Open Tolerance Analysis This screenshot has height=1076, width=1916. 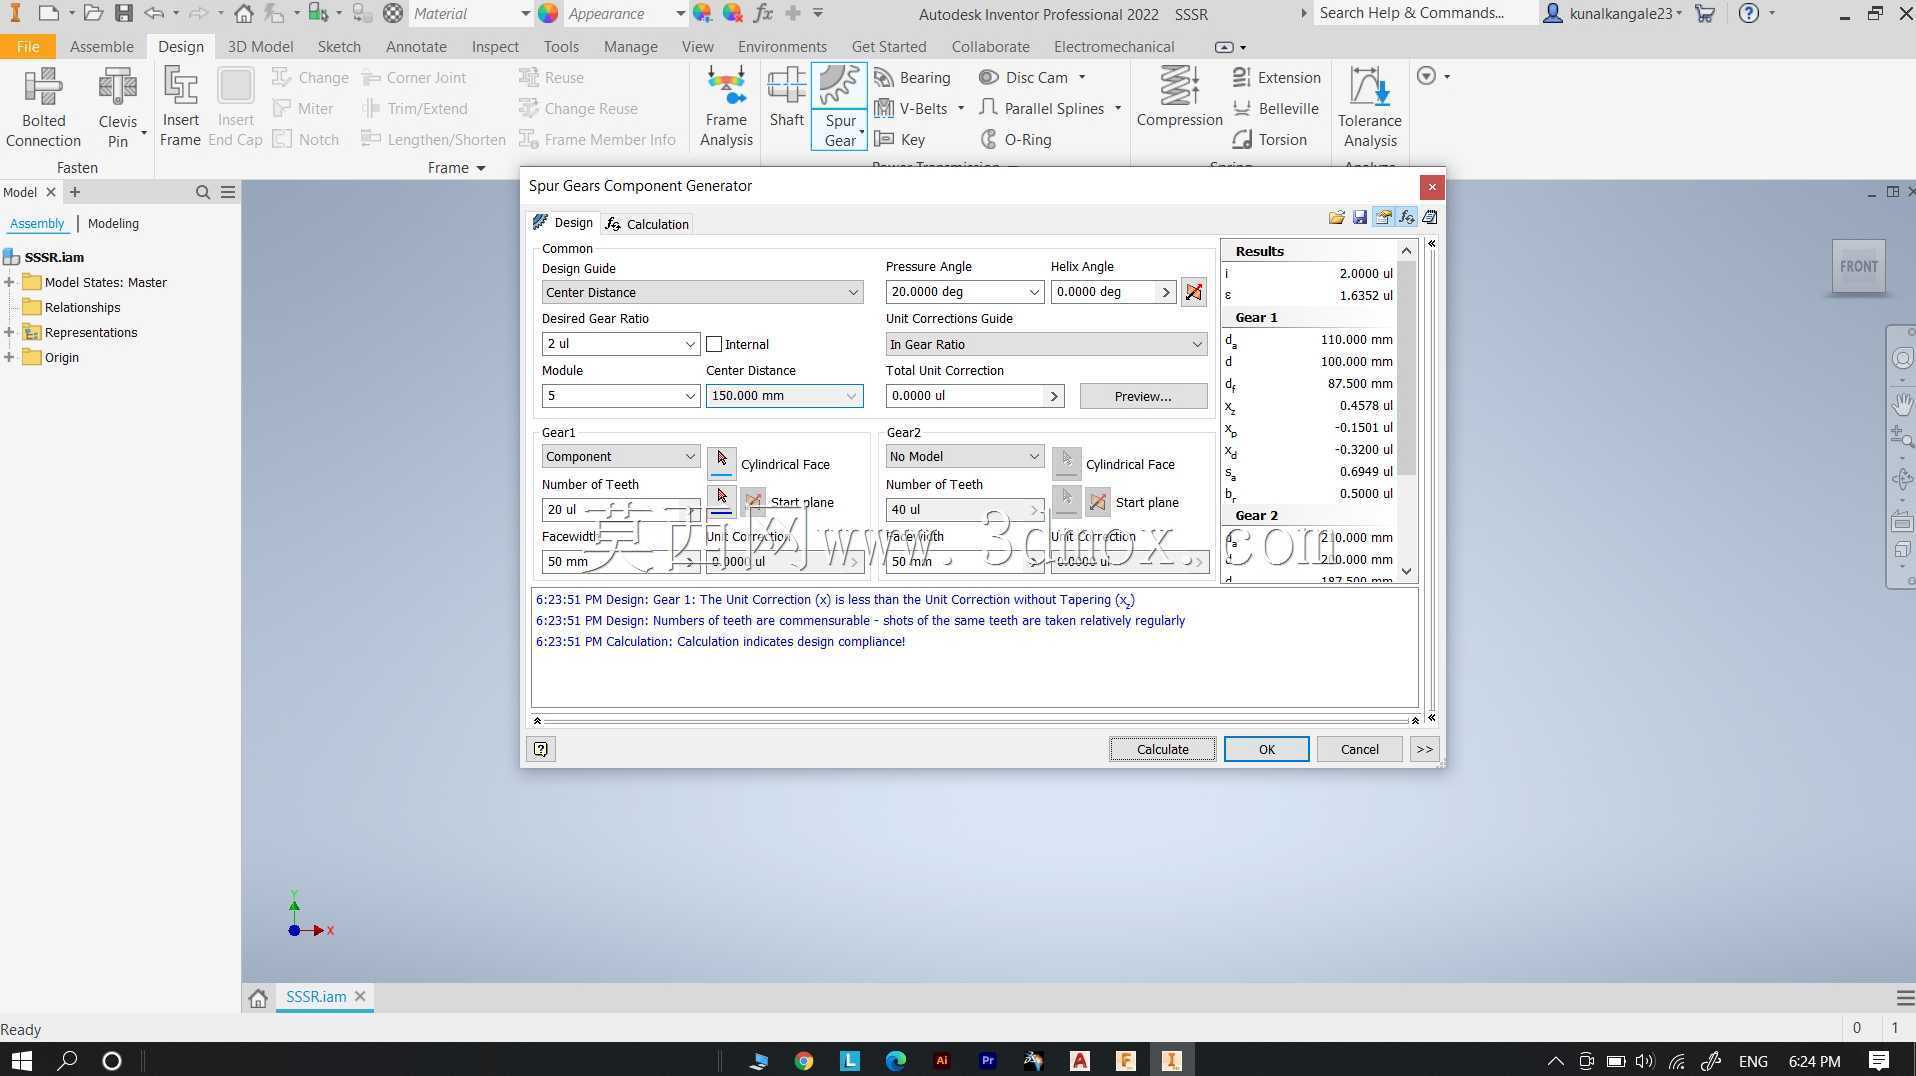pyautogui.click(x=1369, y=108)
